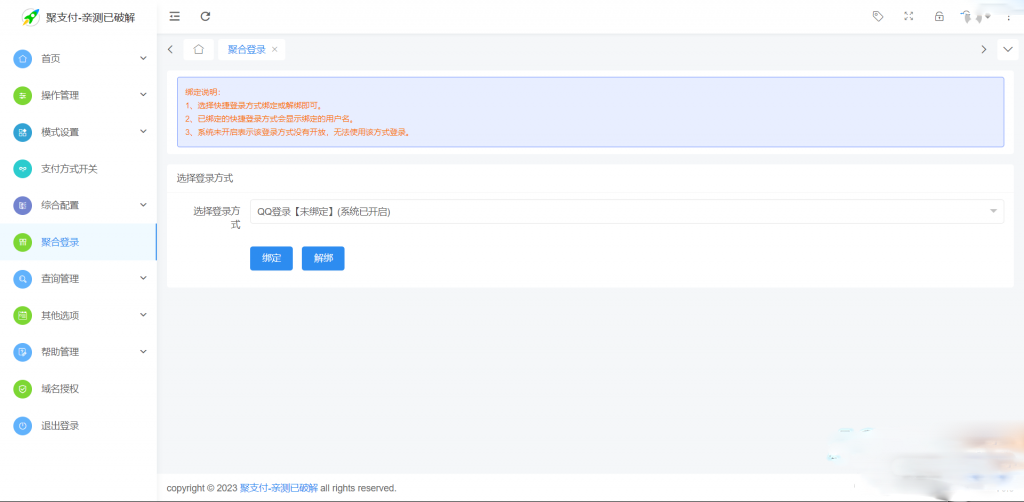Collapse the sidebar with the menu fold icon

175,16
